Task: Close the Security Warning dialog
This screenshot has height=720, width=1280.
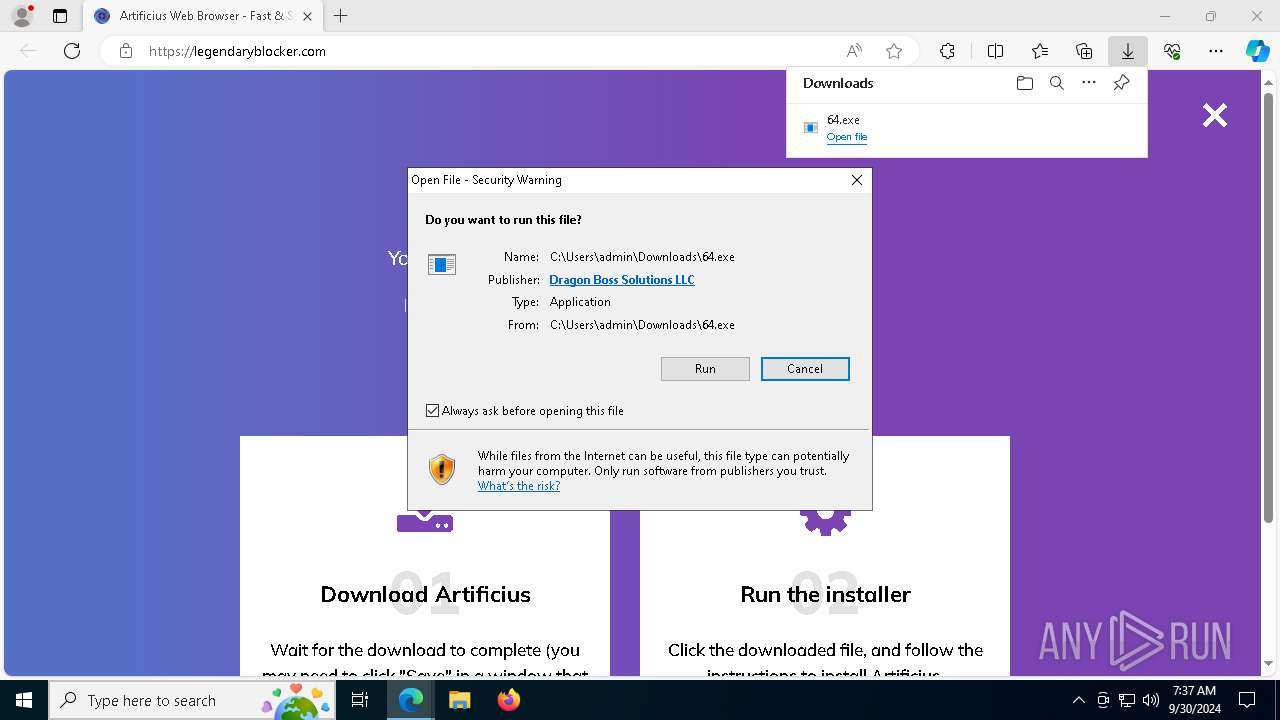Action: click(857, 180)
